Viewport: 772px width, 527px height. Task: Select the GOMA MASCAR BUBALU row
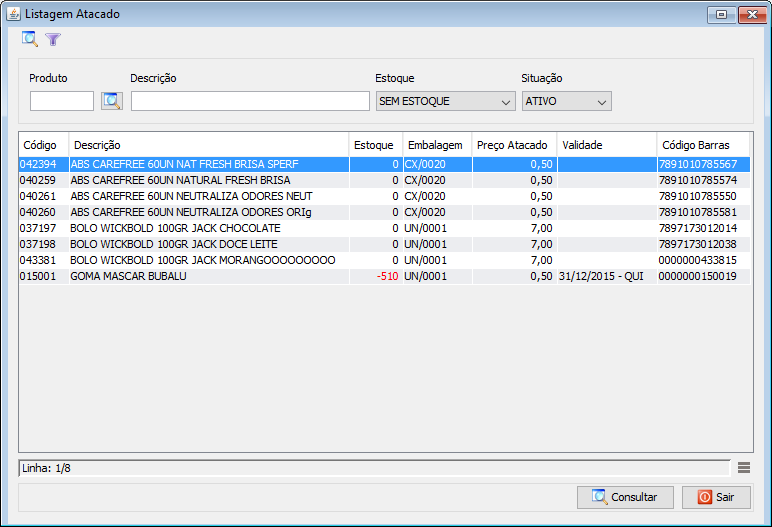(x=200, y=276)
